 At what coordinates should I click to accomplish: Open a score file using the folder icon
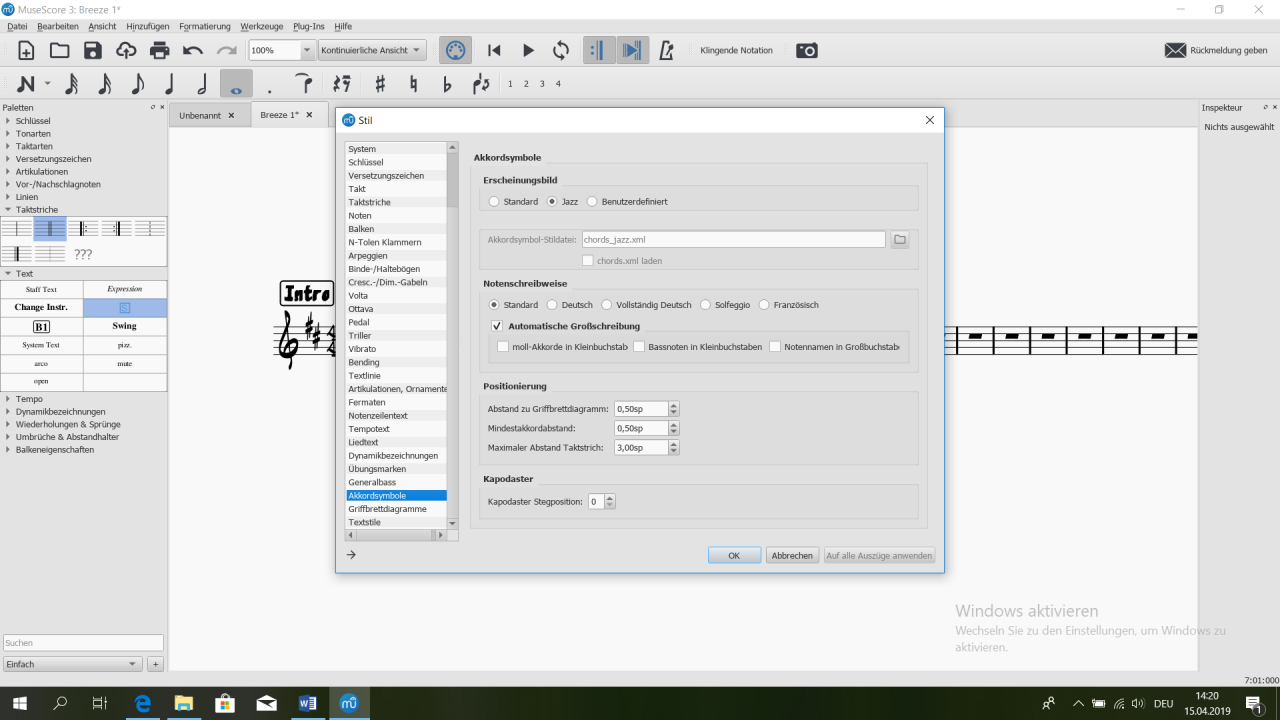coord(59,50)
